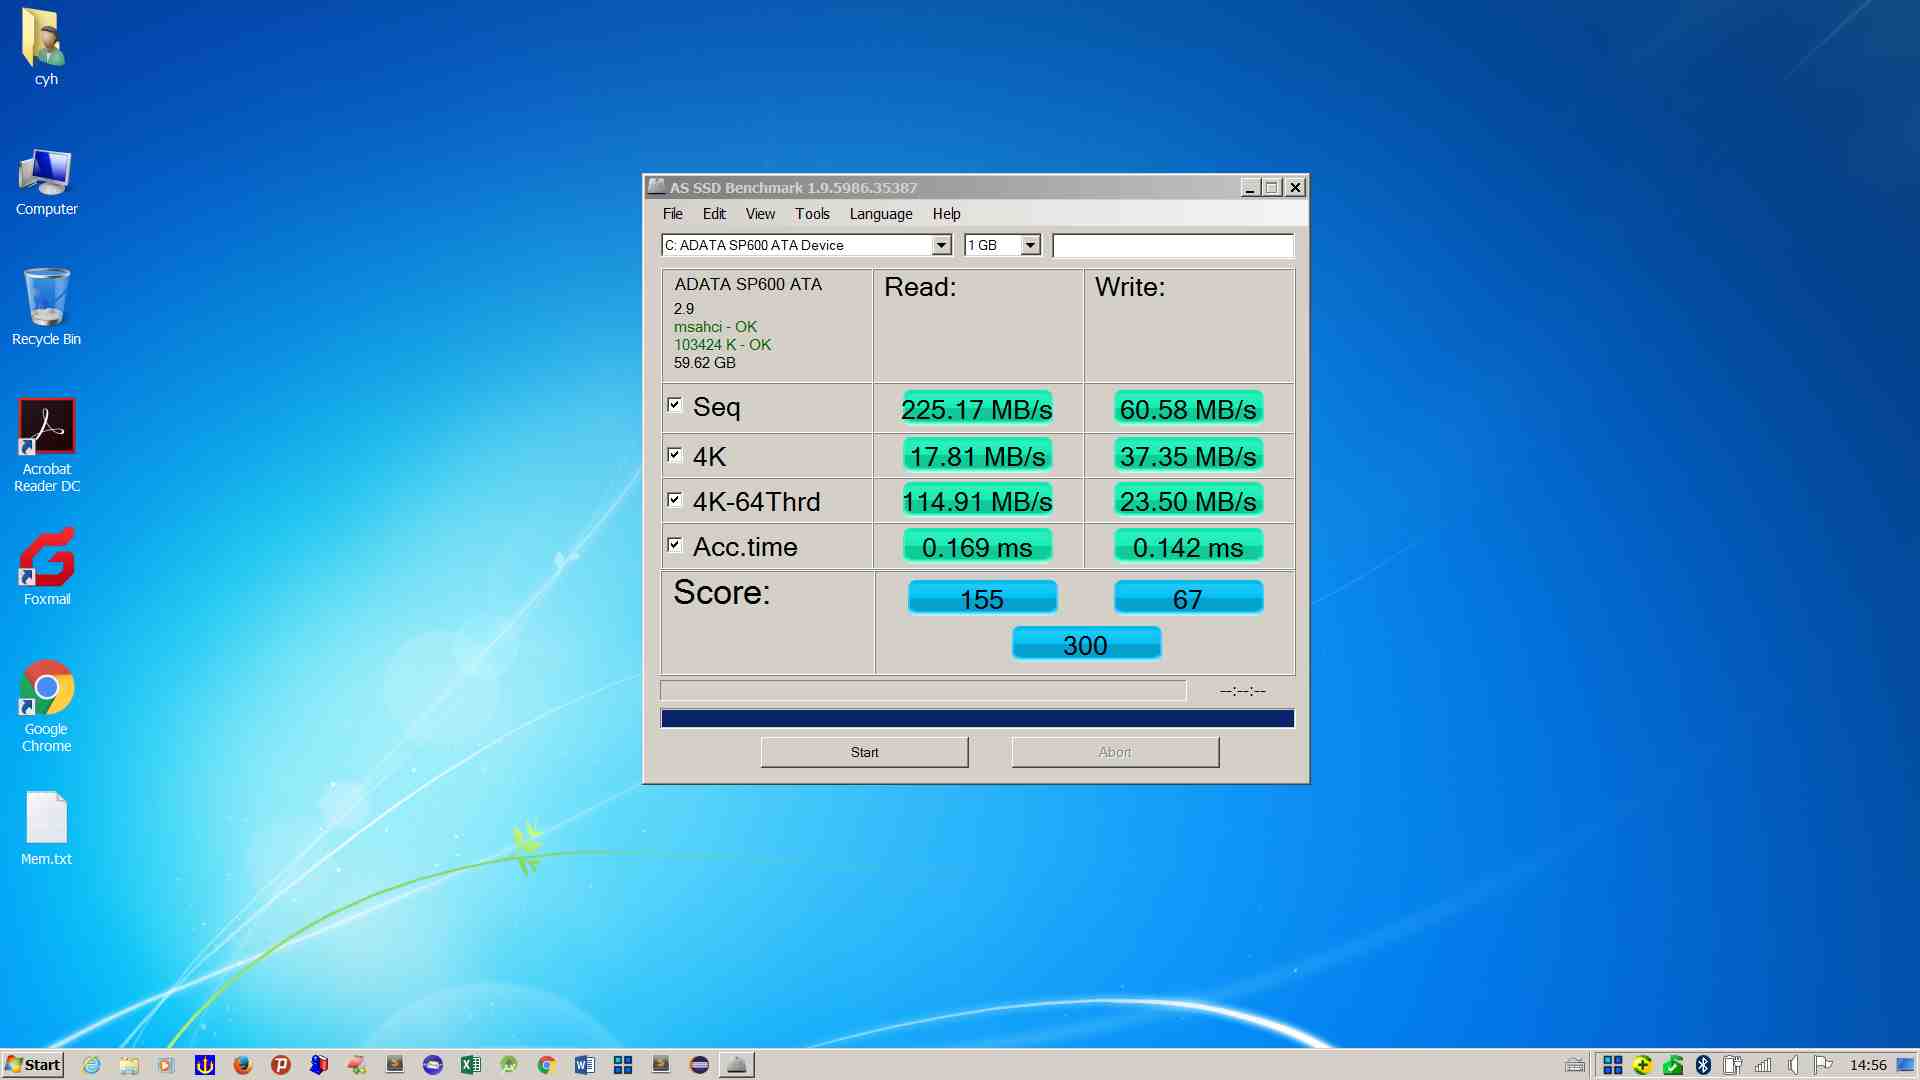Click the Show desktop button
Viewport: 1920px width, 1080px height.
pyautogui.click(x=1906, y=1065)
